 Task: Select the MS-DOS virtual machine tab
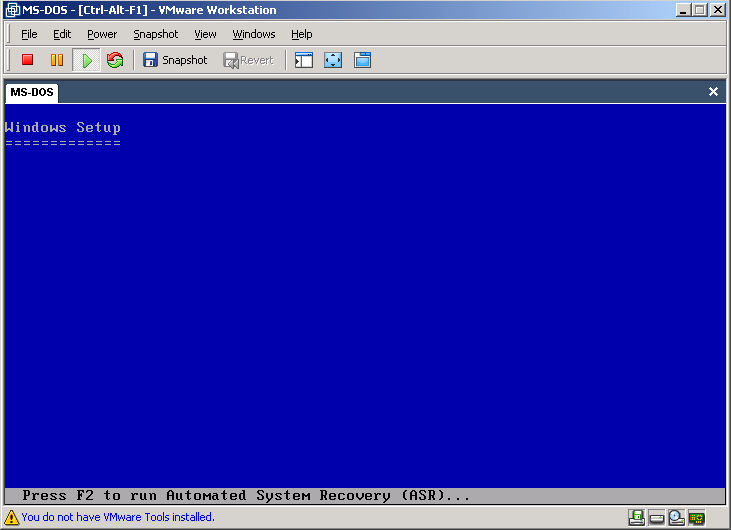click(32, 92)
